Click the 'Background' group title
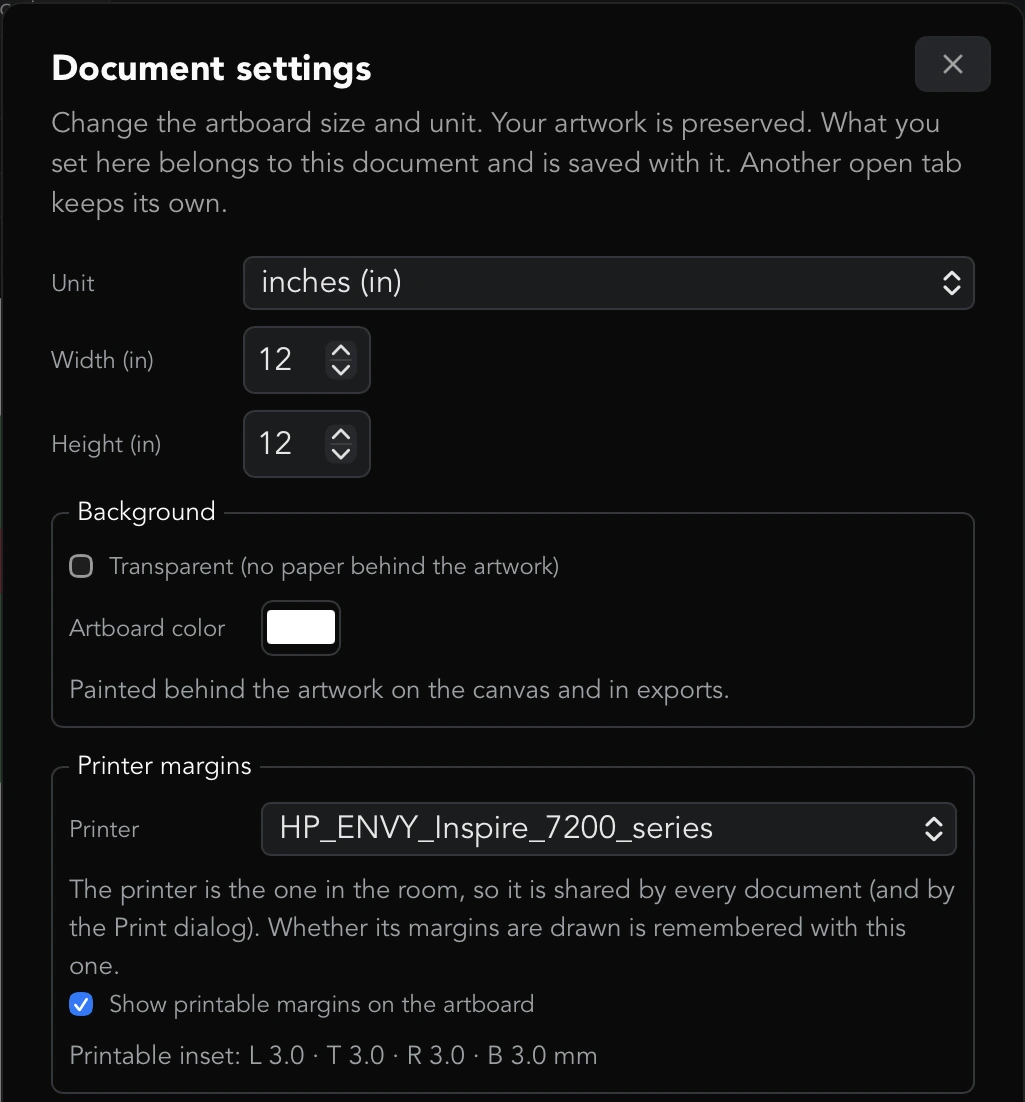Viewport: 1025px width, 1102px height. coord(146,512)
